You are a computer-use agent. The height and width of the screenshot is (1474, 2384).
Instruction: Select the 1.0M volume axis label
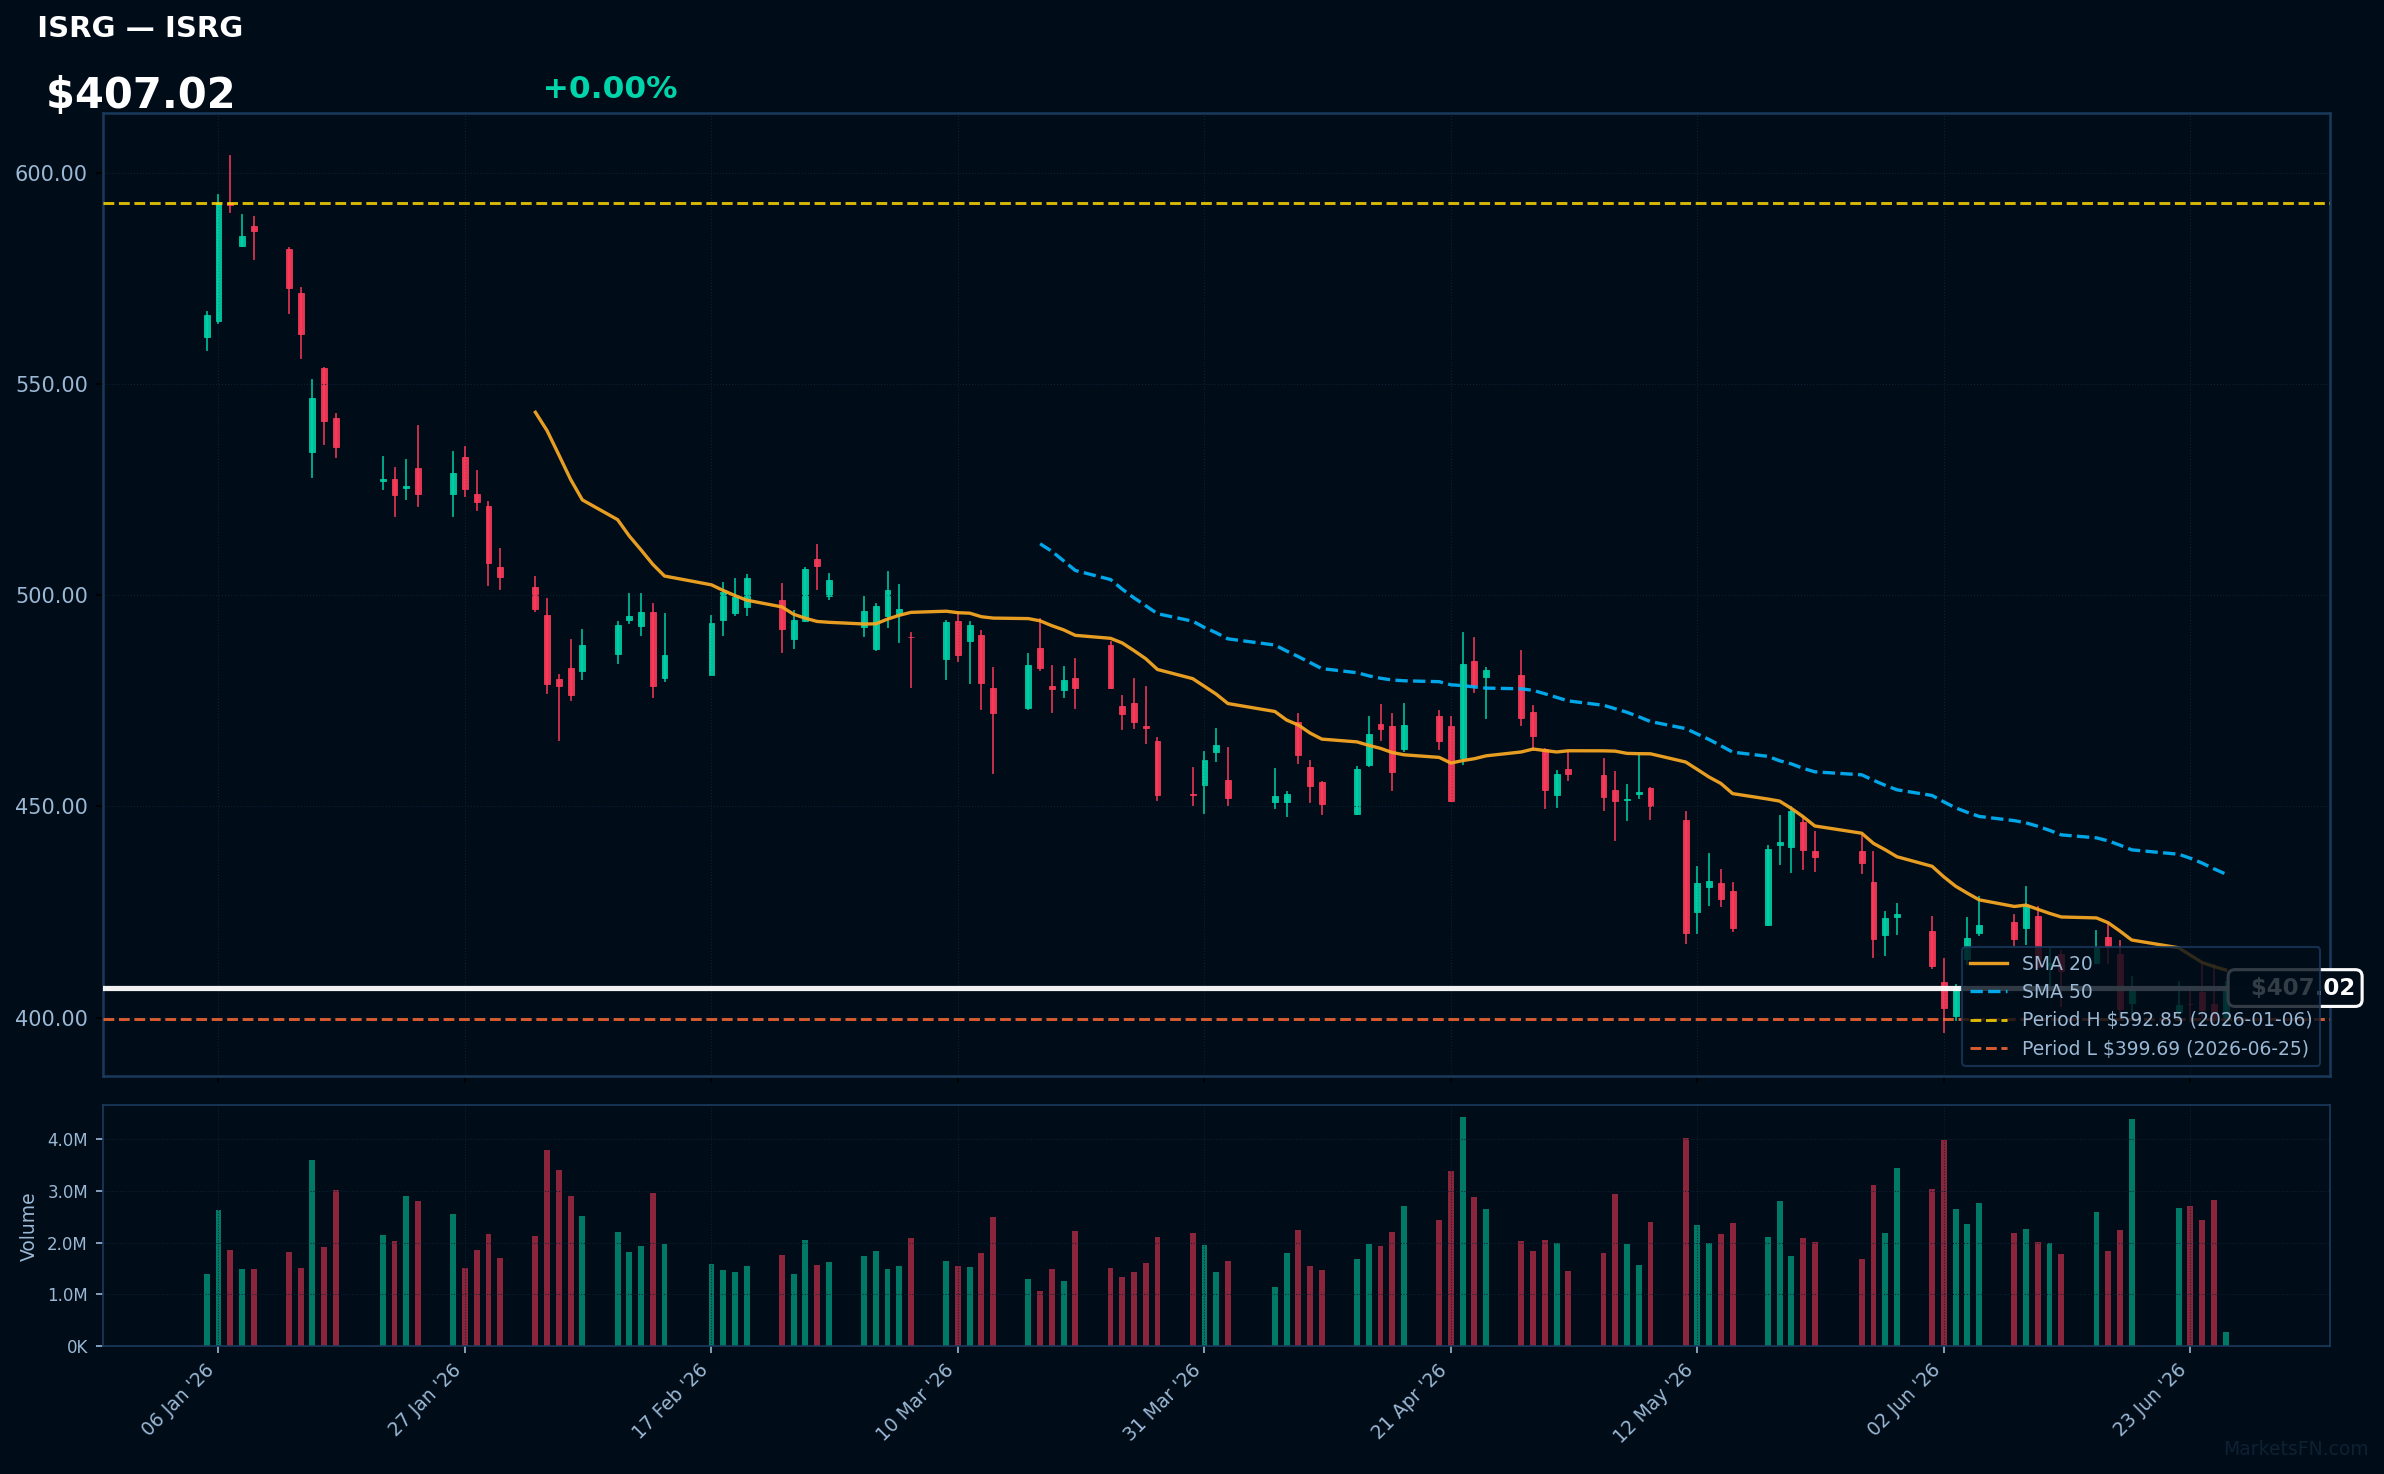[68, 1294]
